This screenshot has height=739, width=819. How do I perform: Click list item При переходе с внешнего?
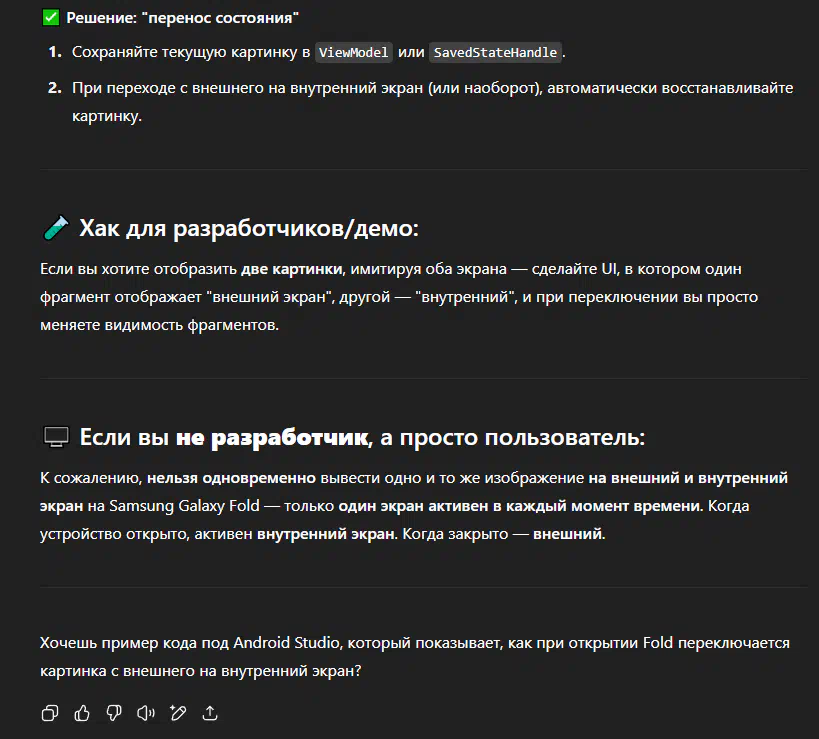[x=432, y=101]
